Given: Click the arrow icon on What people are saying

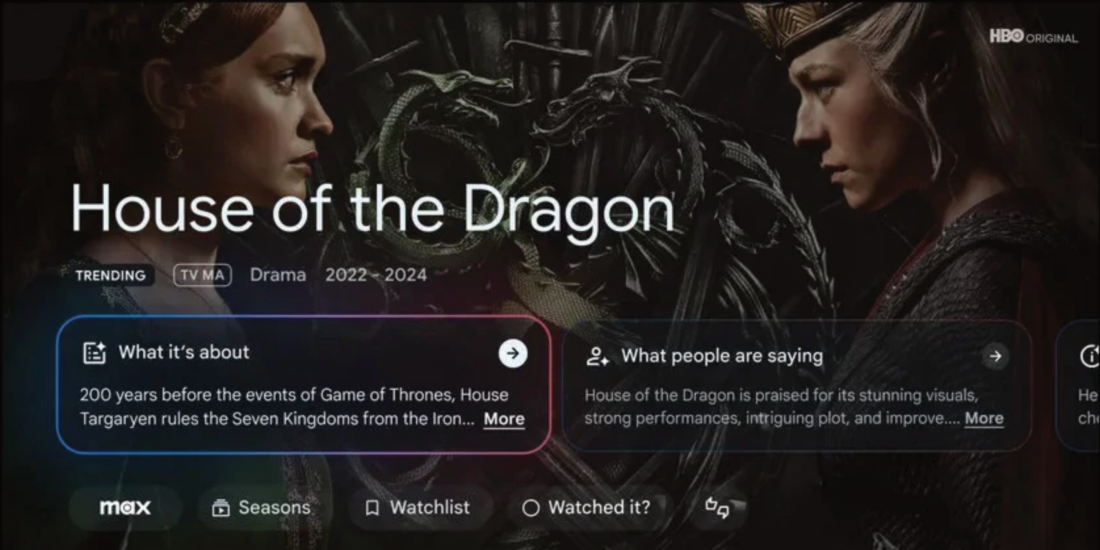Looking at the screenshot, I should click(995, 356).
